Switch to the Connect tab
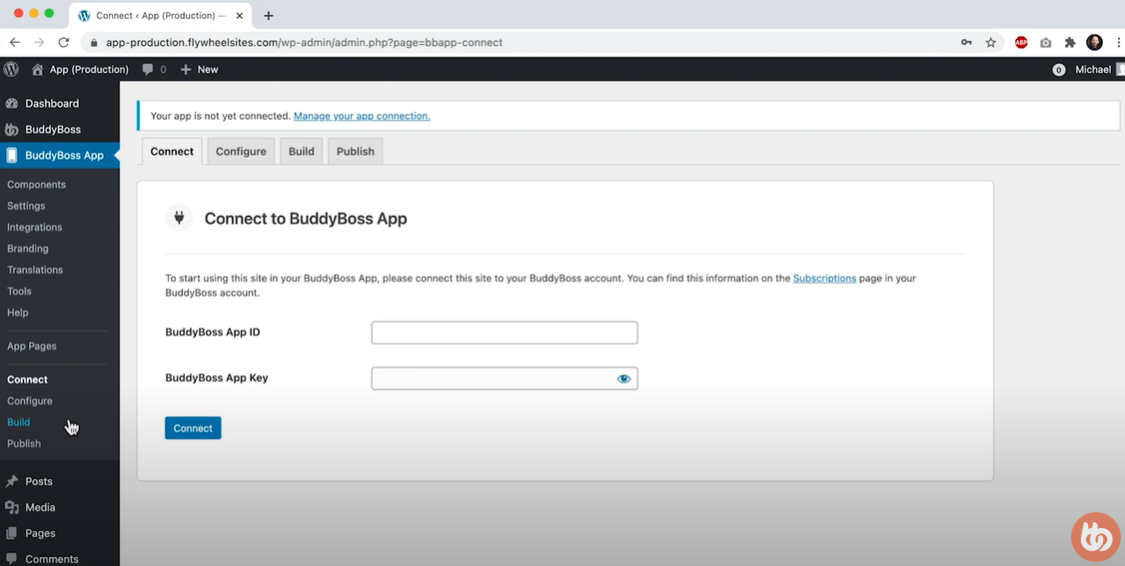The height and width of the screenshot is (566, 1125). (x=172, y=151)
